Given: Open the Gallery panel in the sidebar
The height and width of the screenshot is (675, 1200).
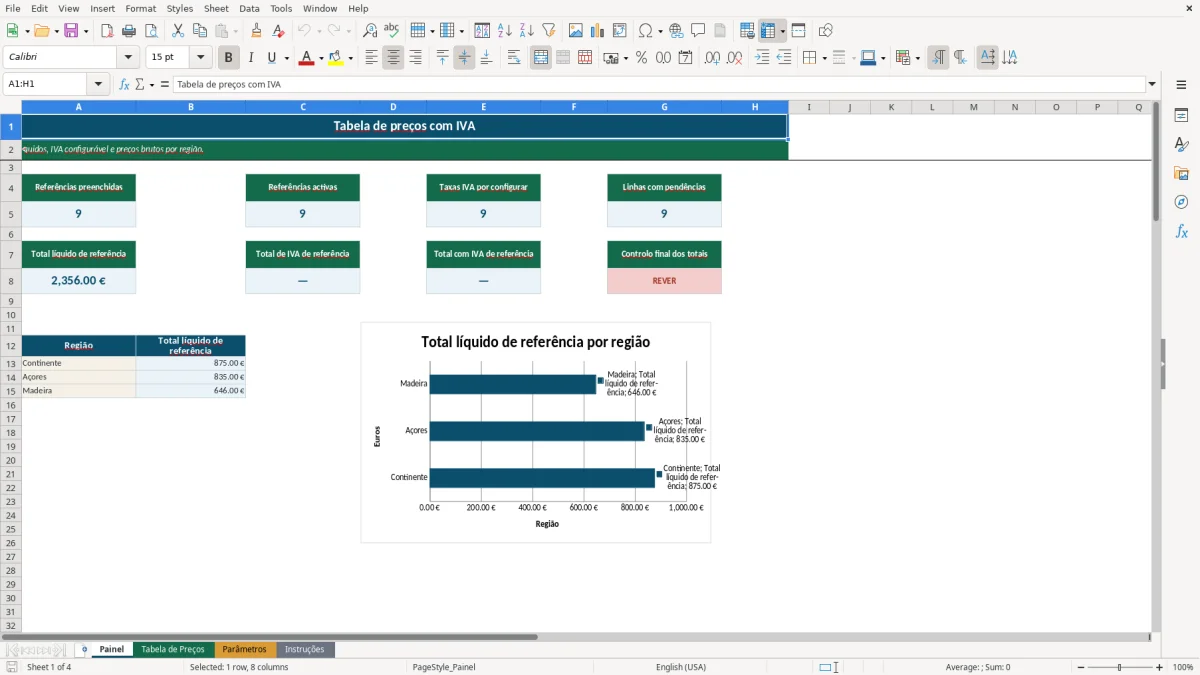Looking at the screenshot, I should coord(1181,173).
